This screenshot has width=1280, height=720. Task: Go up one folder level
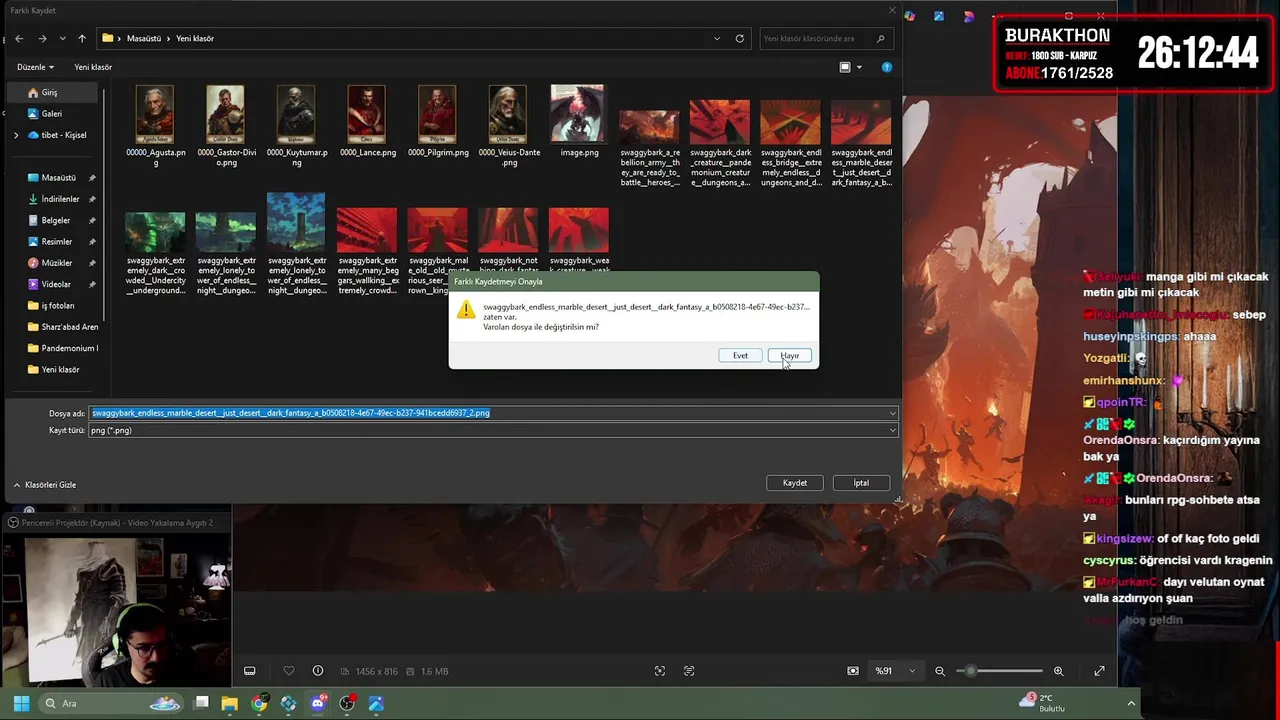82,38
